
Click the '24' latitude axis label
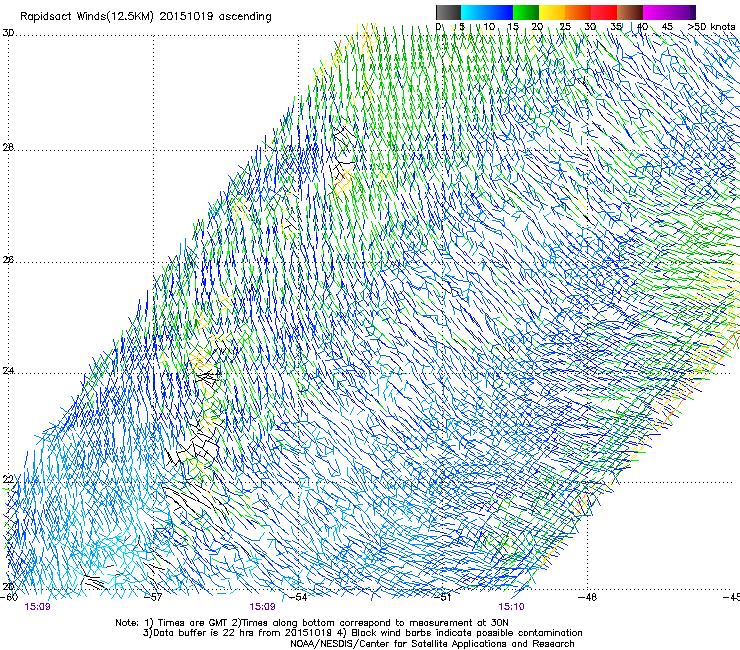8,371
